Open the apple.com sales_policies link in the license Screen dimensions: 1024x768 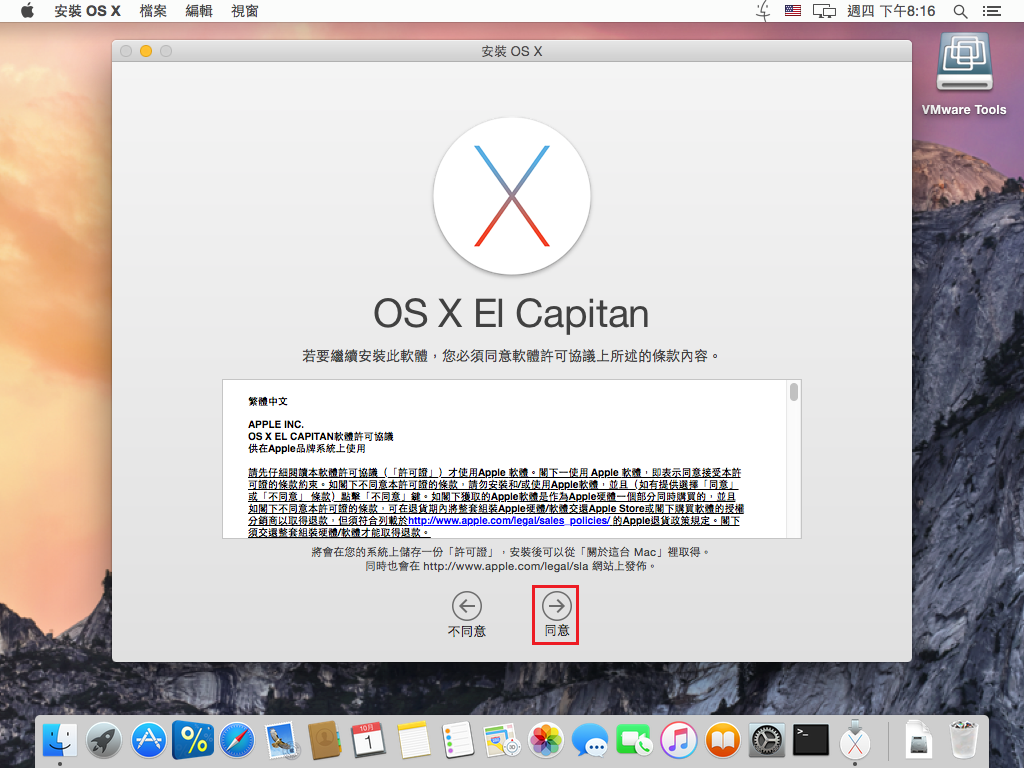click(x=509, y=520)
